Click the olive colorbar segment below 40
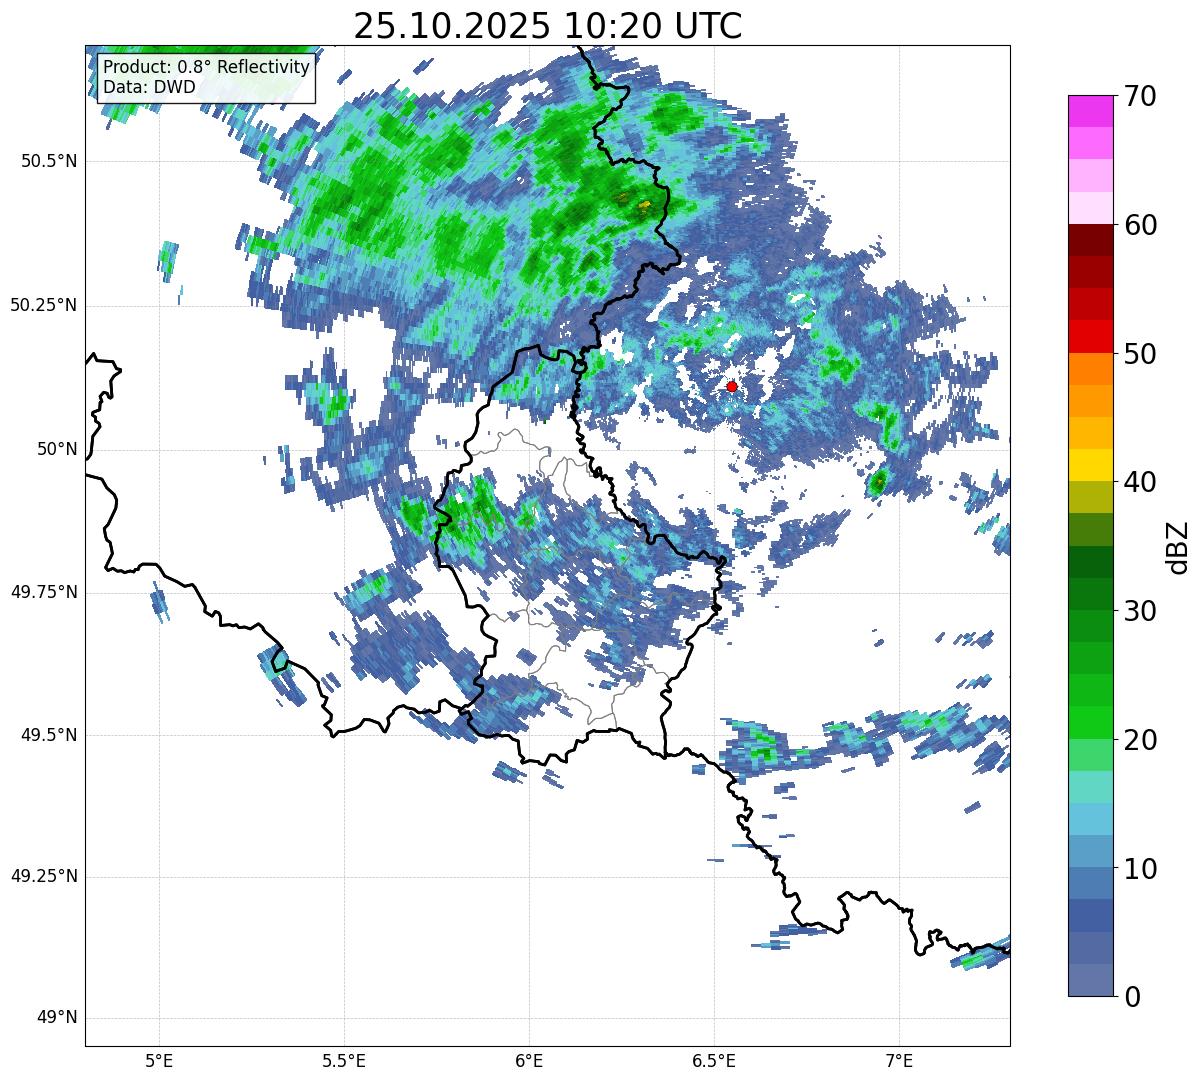 click(x=1090, y=497)
